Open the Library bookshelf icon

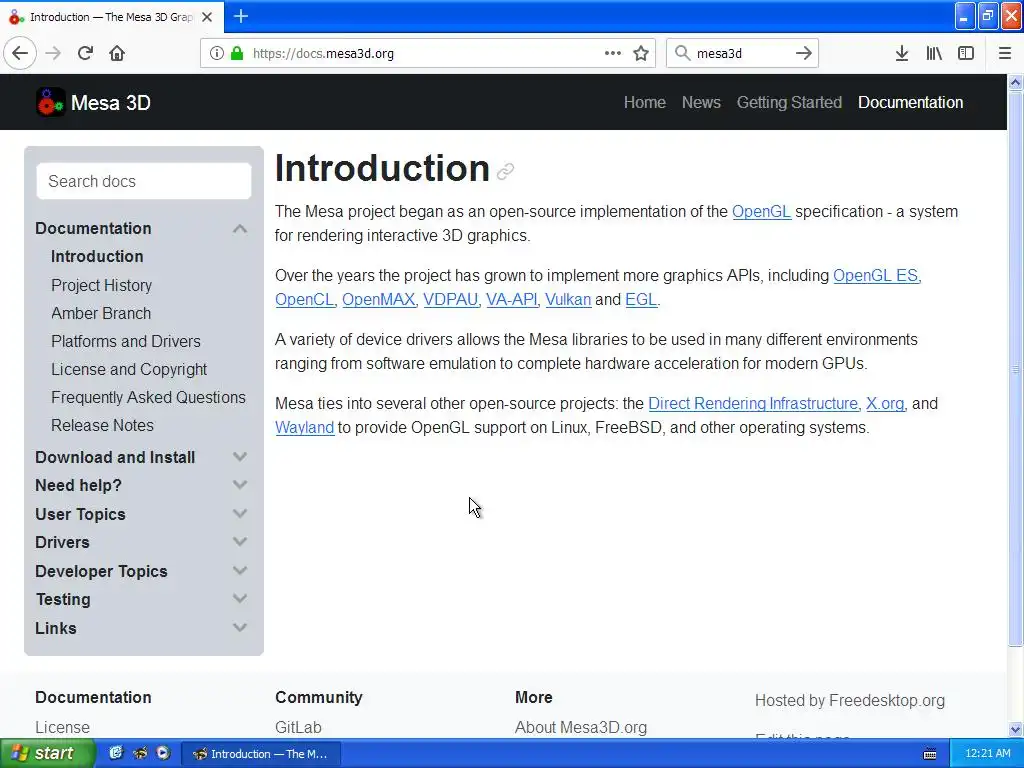934,54
